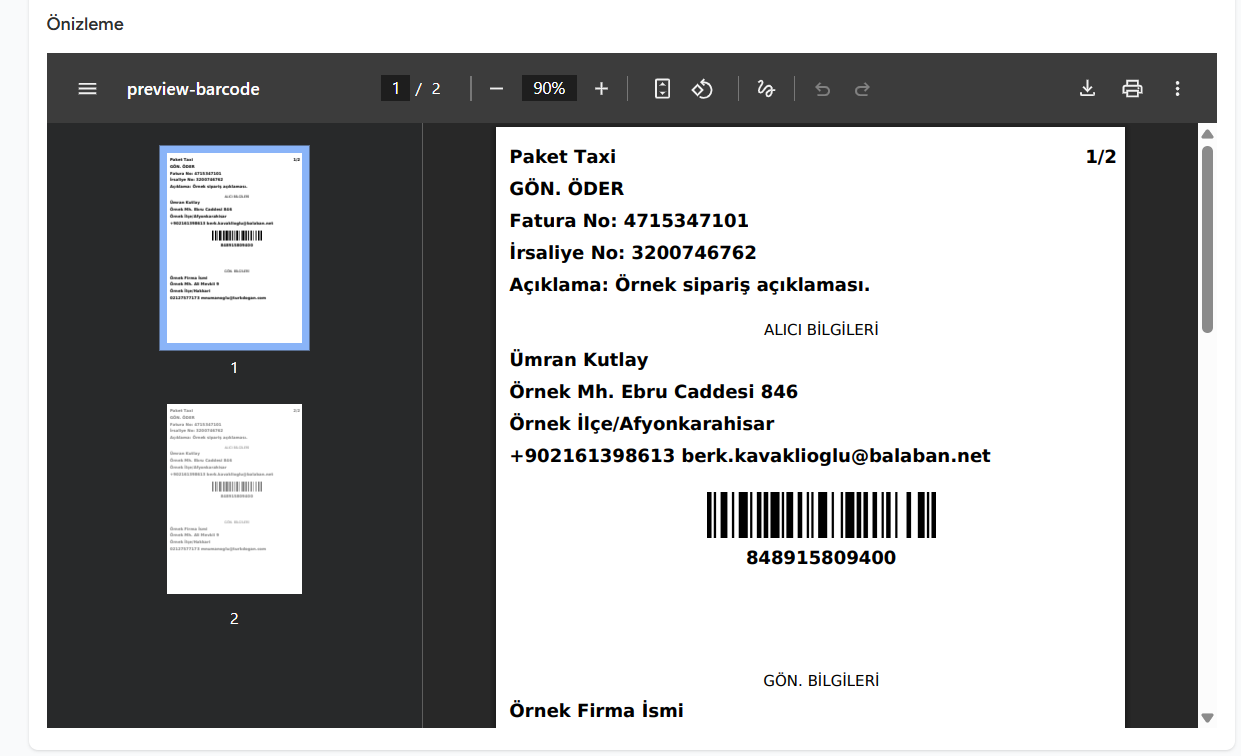Select the page 2 thumbnail

click(234, 499)
